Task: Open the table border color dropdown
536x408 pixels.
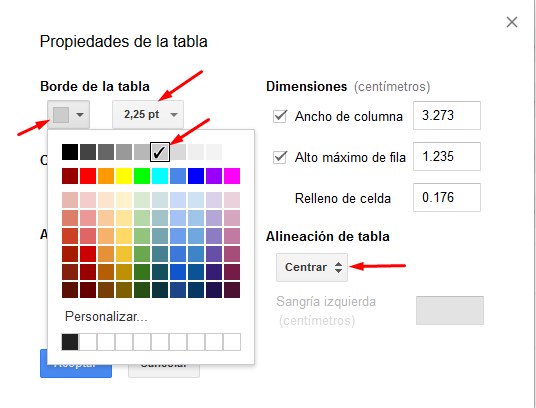Action: pos(68,114)
